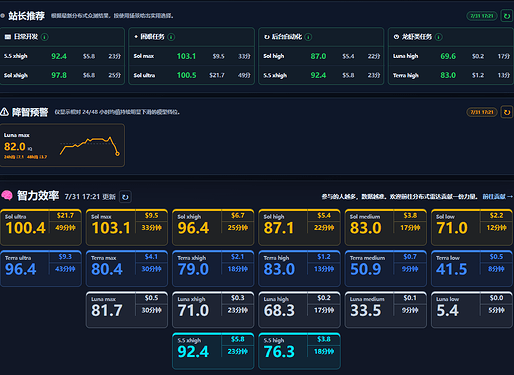
Task: Choose the Luna high 68.3 card
Action: point(299,310)
